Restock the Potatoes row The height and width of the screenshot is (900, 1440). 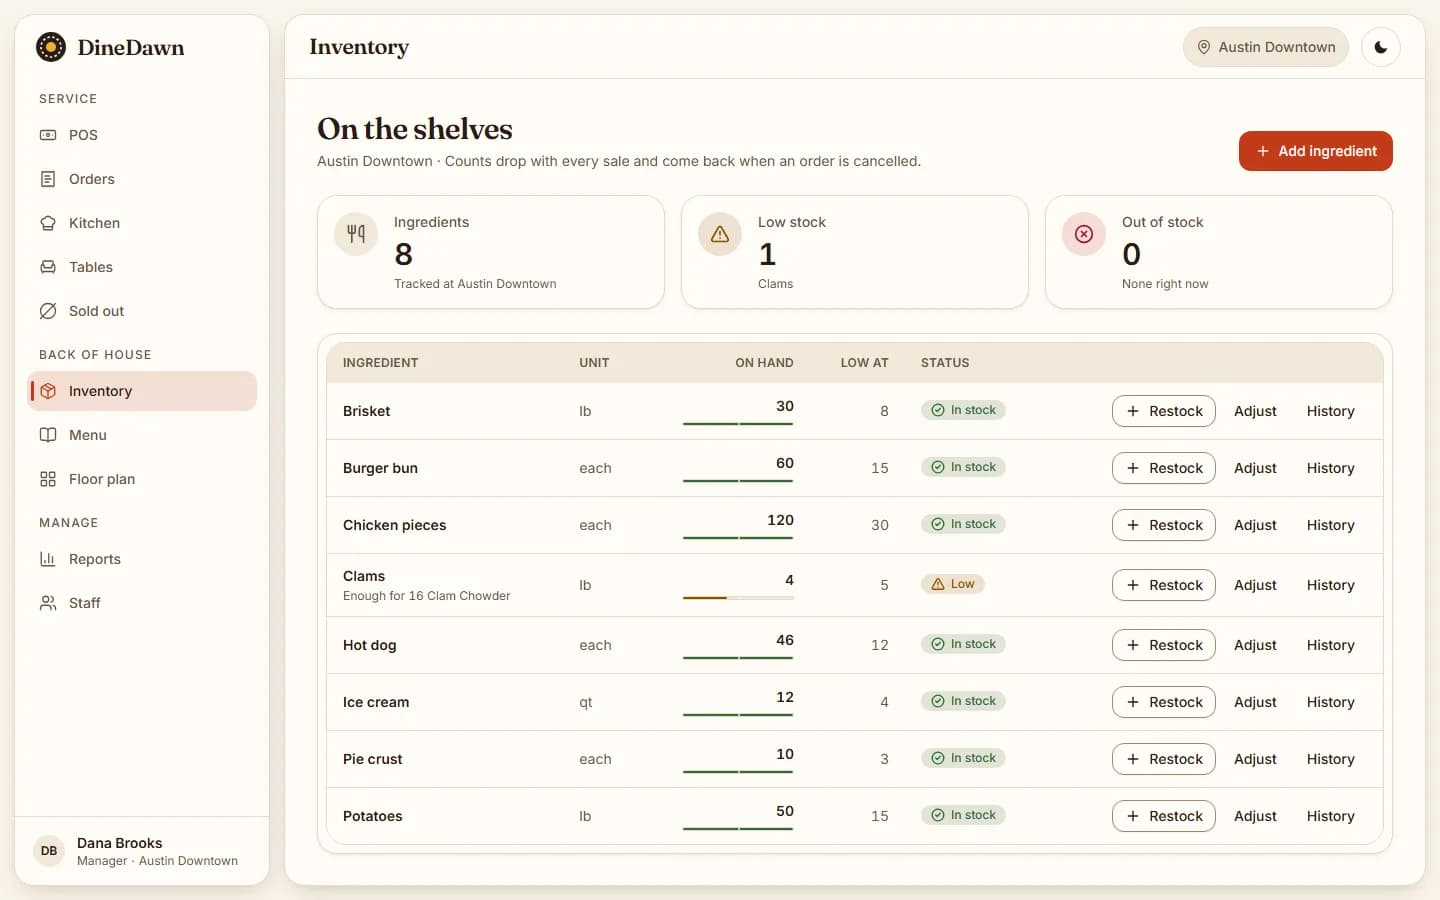1164,816
